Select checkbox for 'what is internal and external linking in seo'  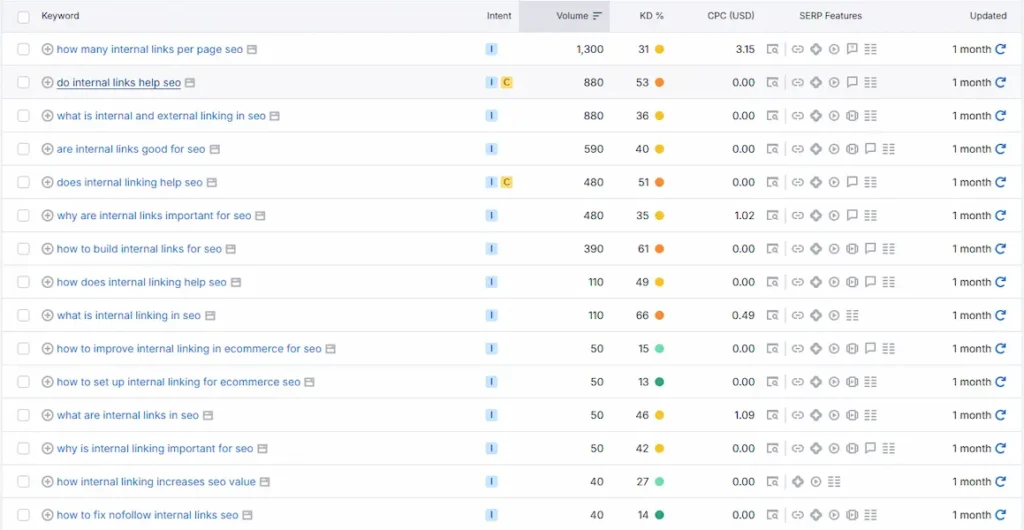24,116
